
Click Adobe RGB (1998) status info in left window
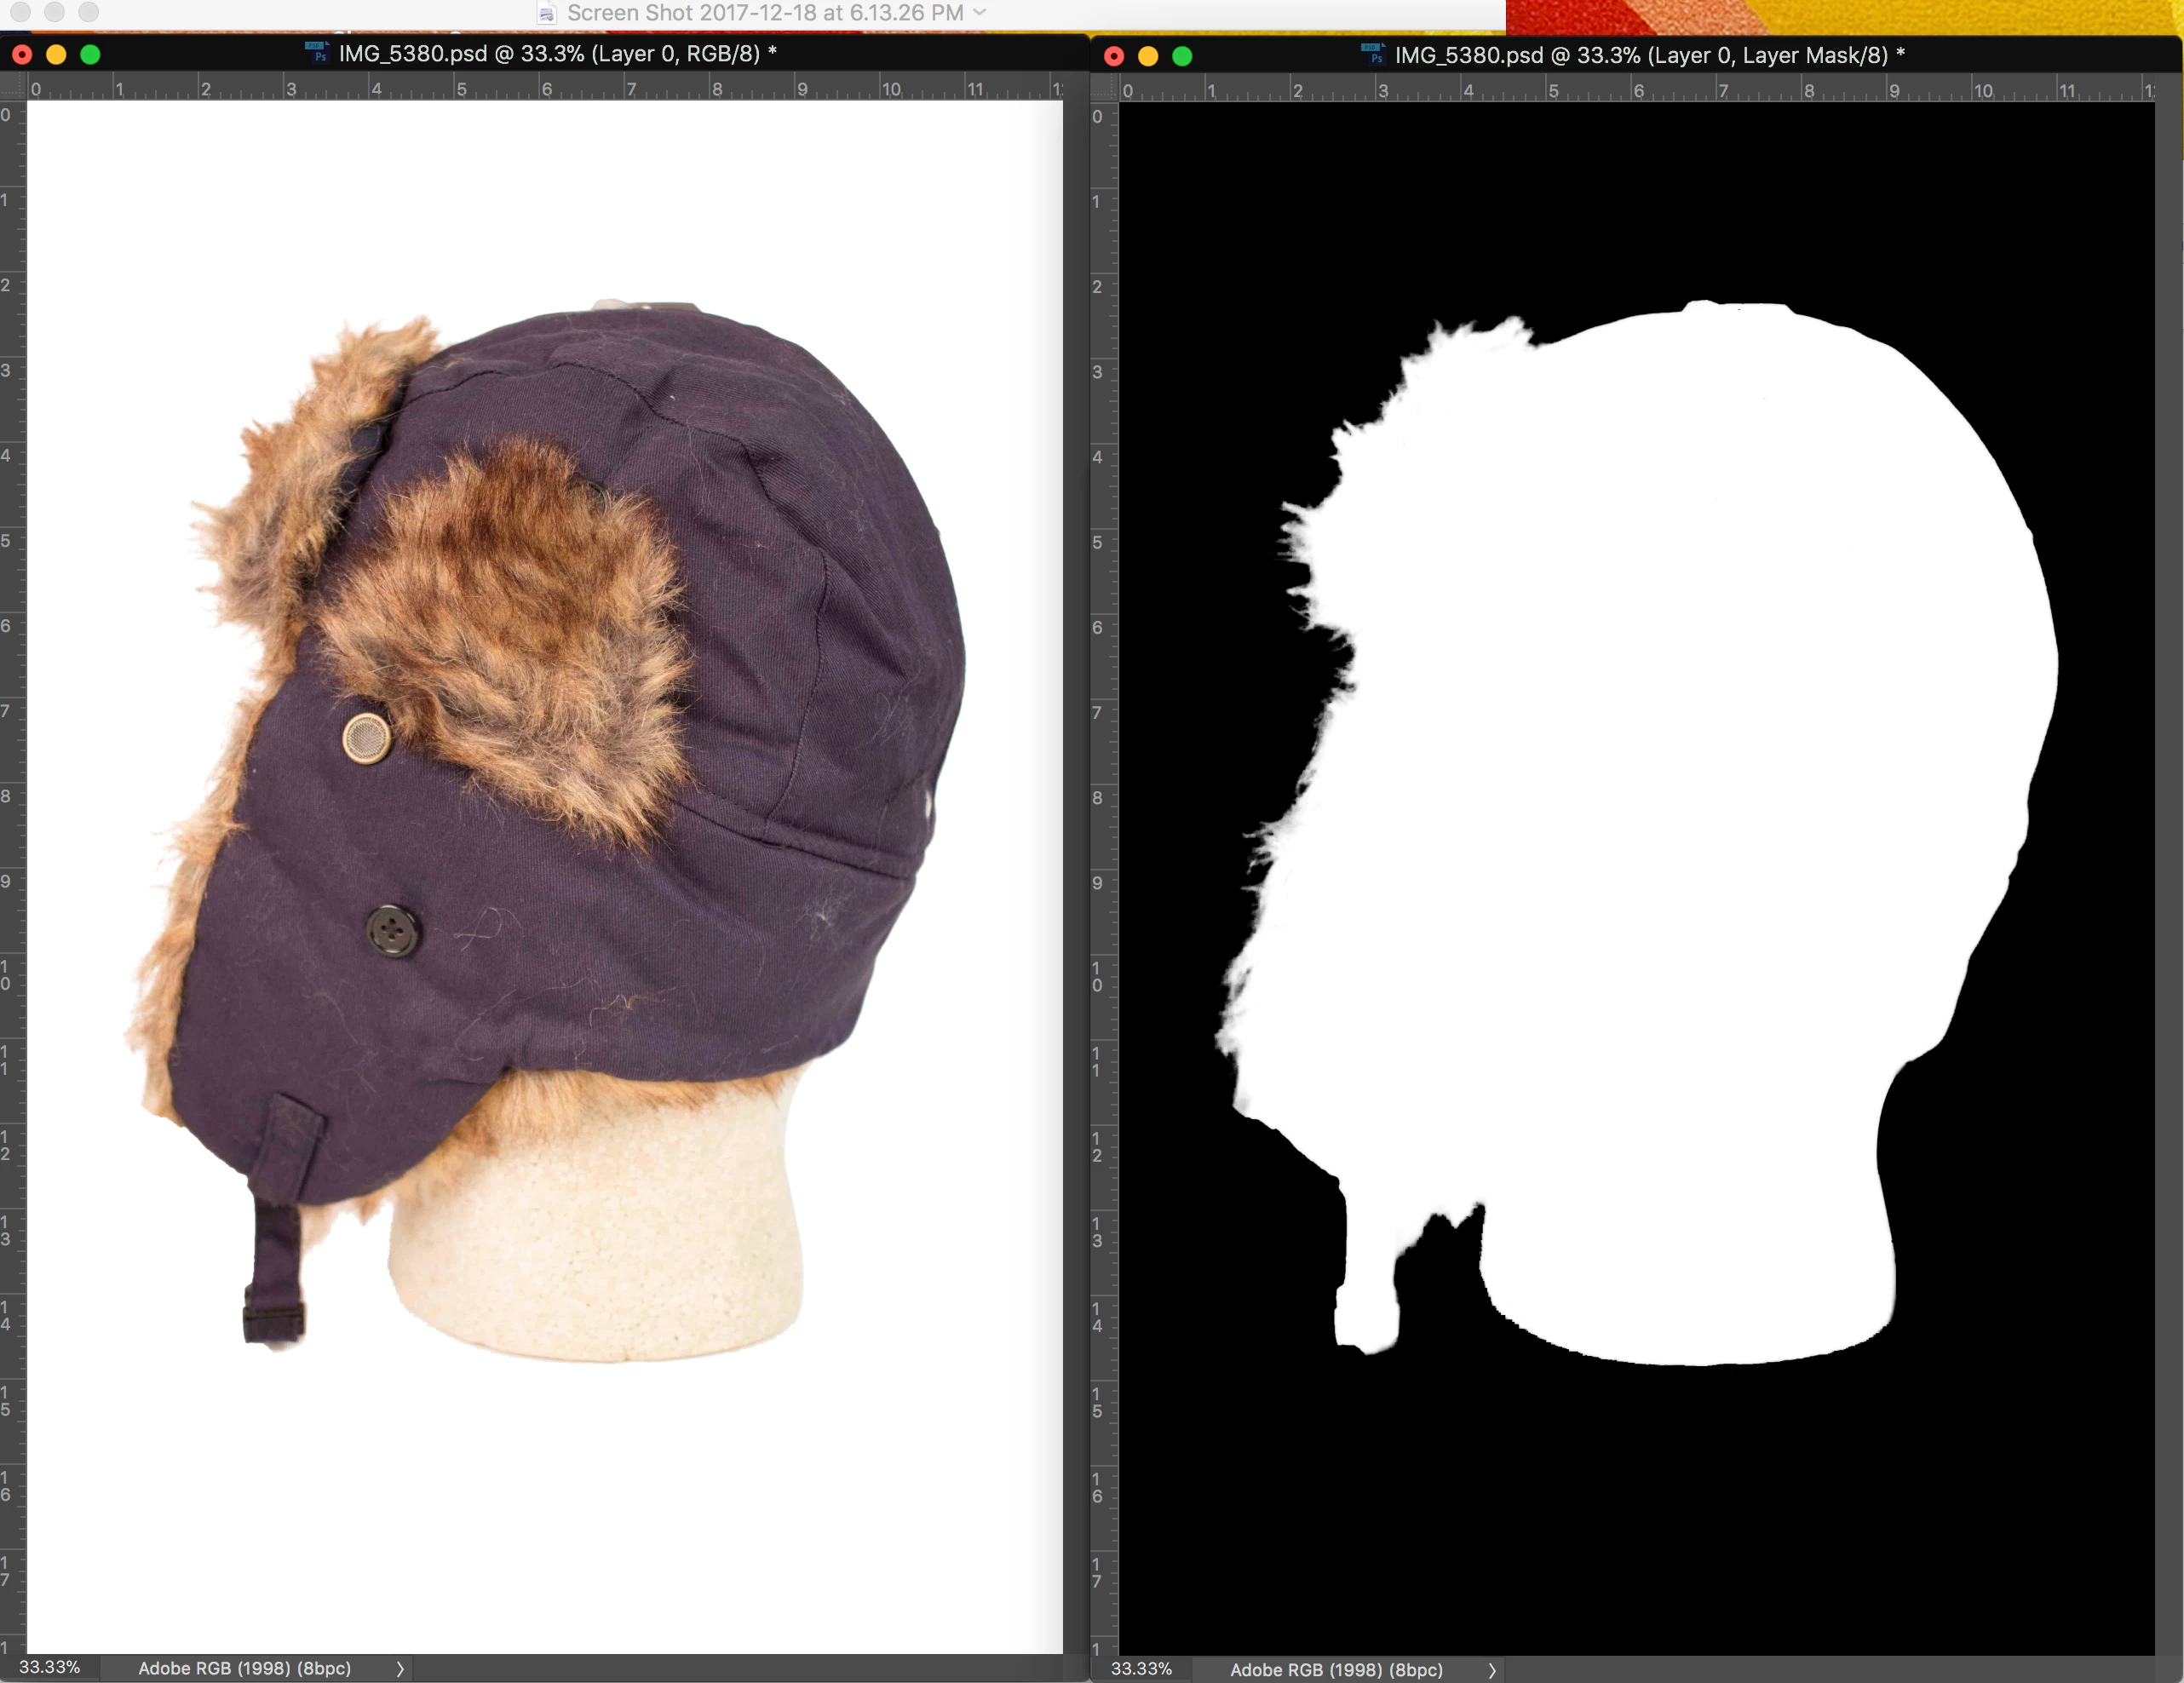pyautogui.click(x=244, y=1669)
